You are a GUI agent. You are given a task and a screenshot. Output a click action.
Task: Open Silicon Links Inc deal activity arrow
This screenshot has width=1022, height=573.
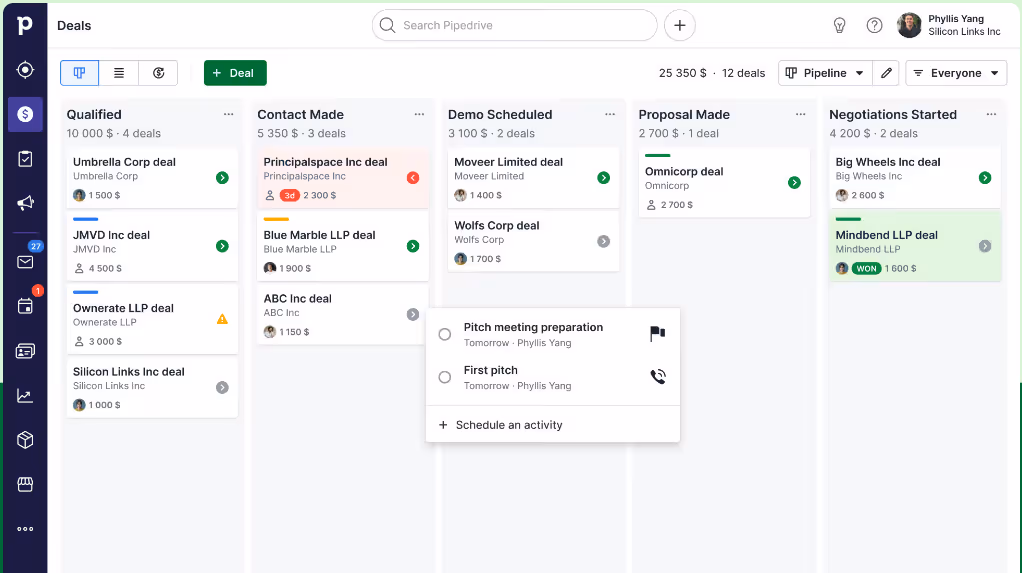point(222,388)
